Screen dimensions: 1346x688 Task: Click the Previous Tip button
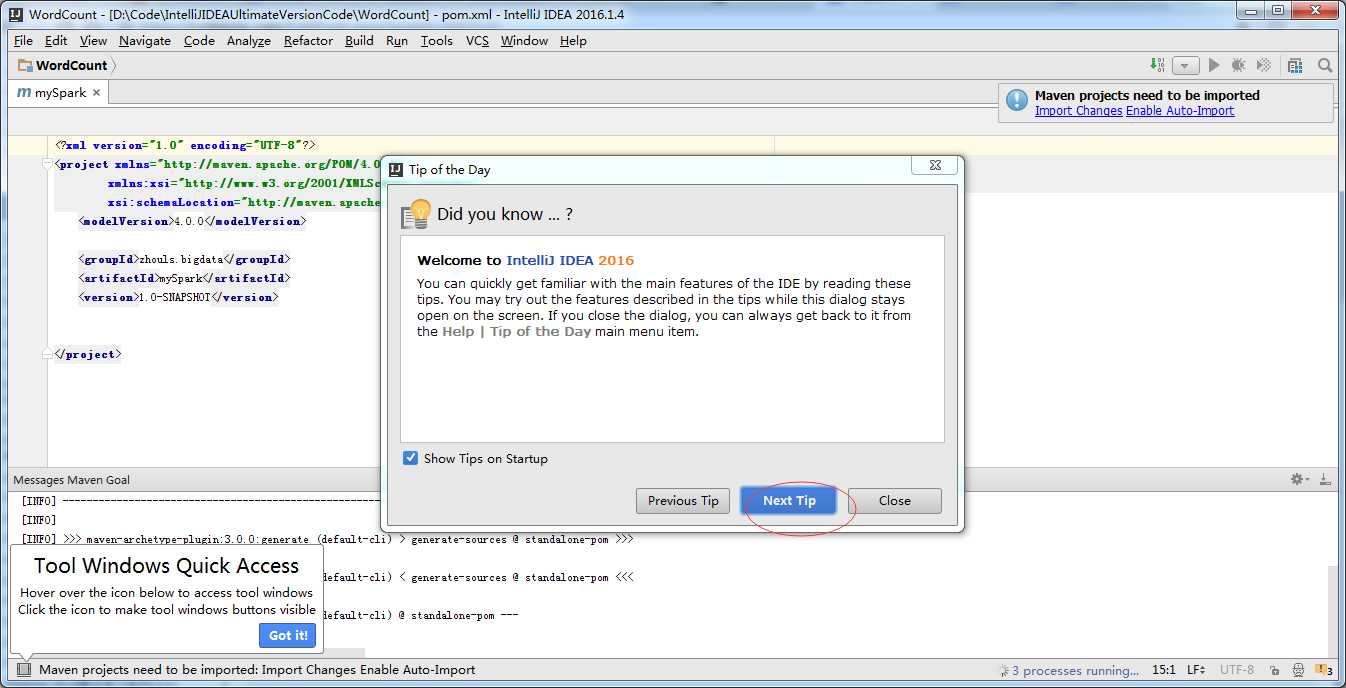click(683, 501)
